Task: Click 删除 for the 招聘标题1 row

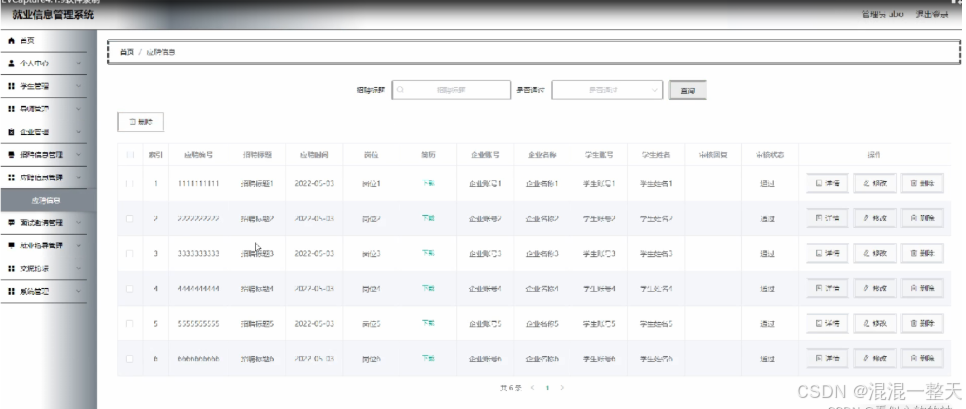Action: pos(922,184)
